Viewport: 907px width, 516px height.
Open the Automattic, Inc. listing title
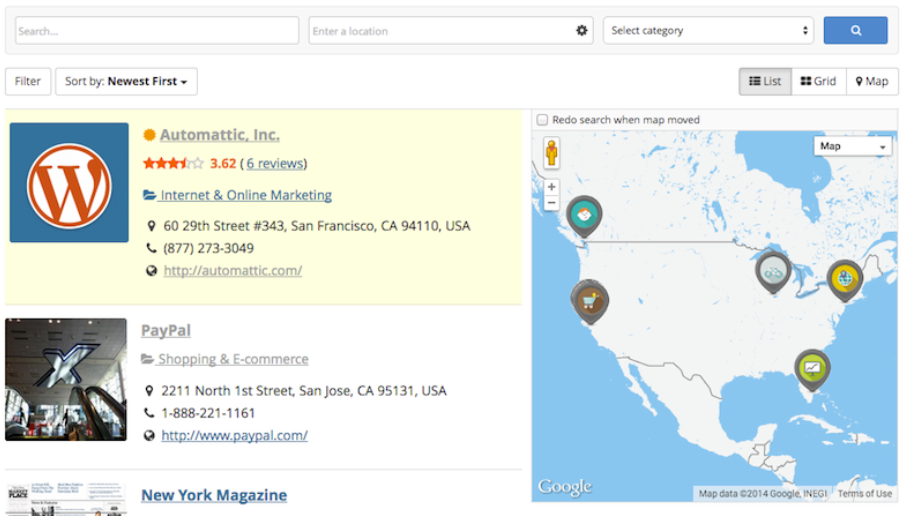click(x=220, y=135)
